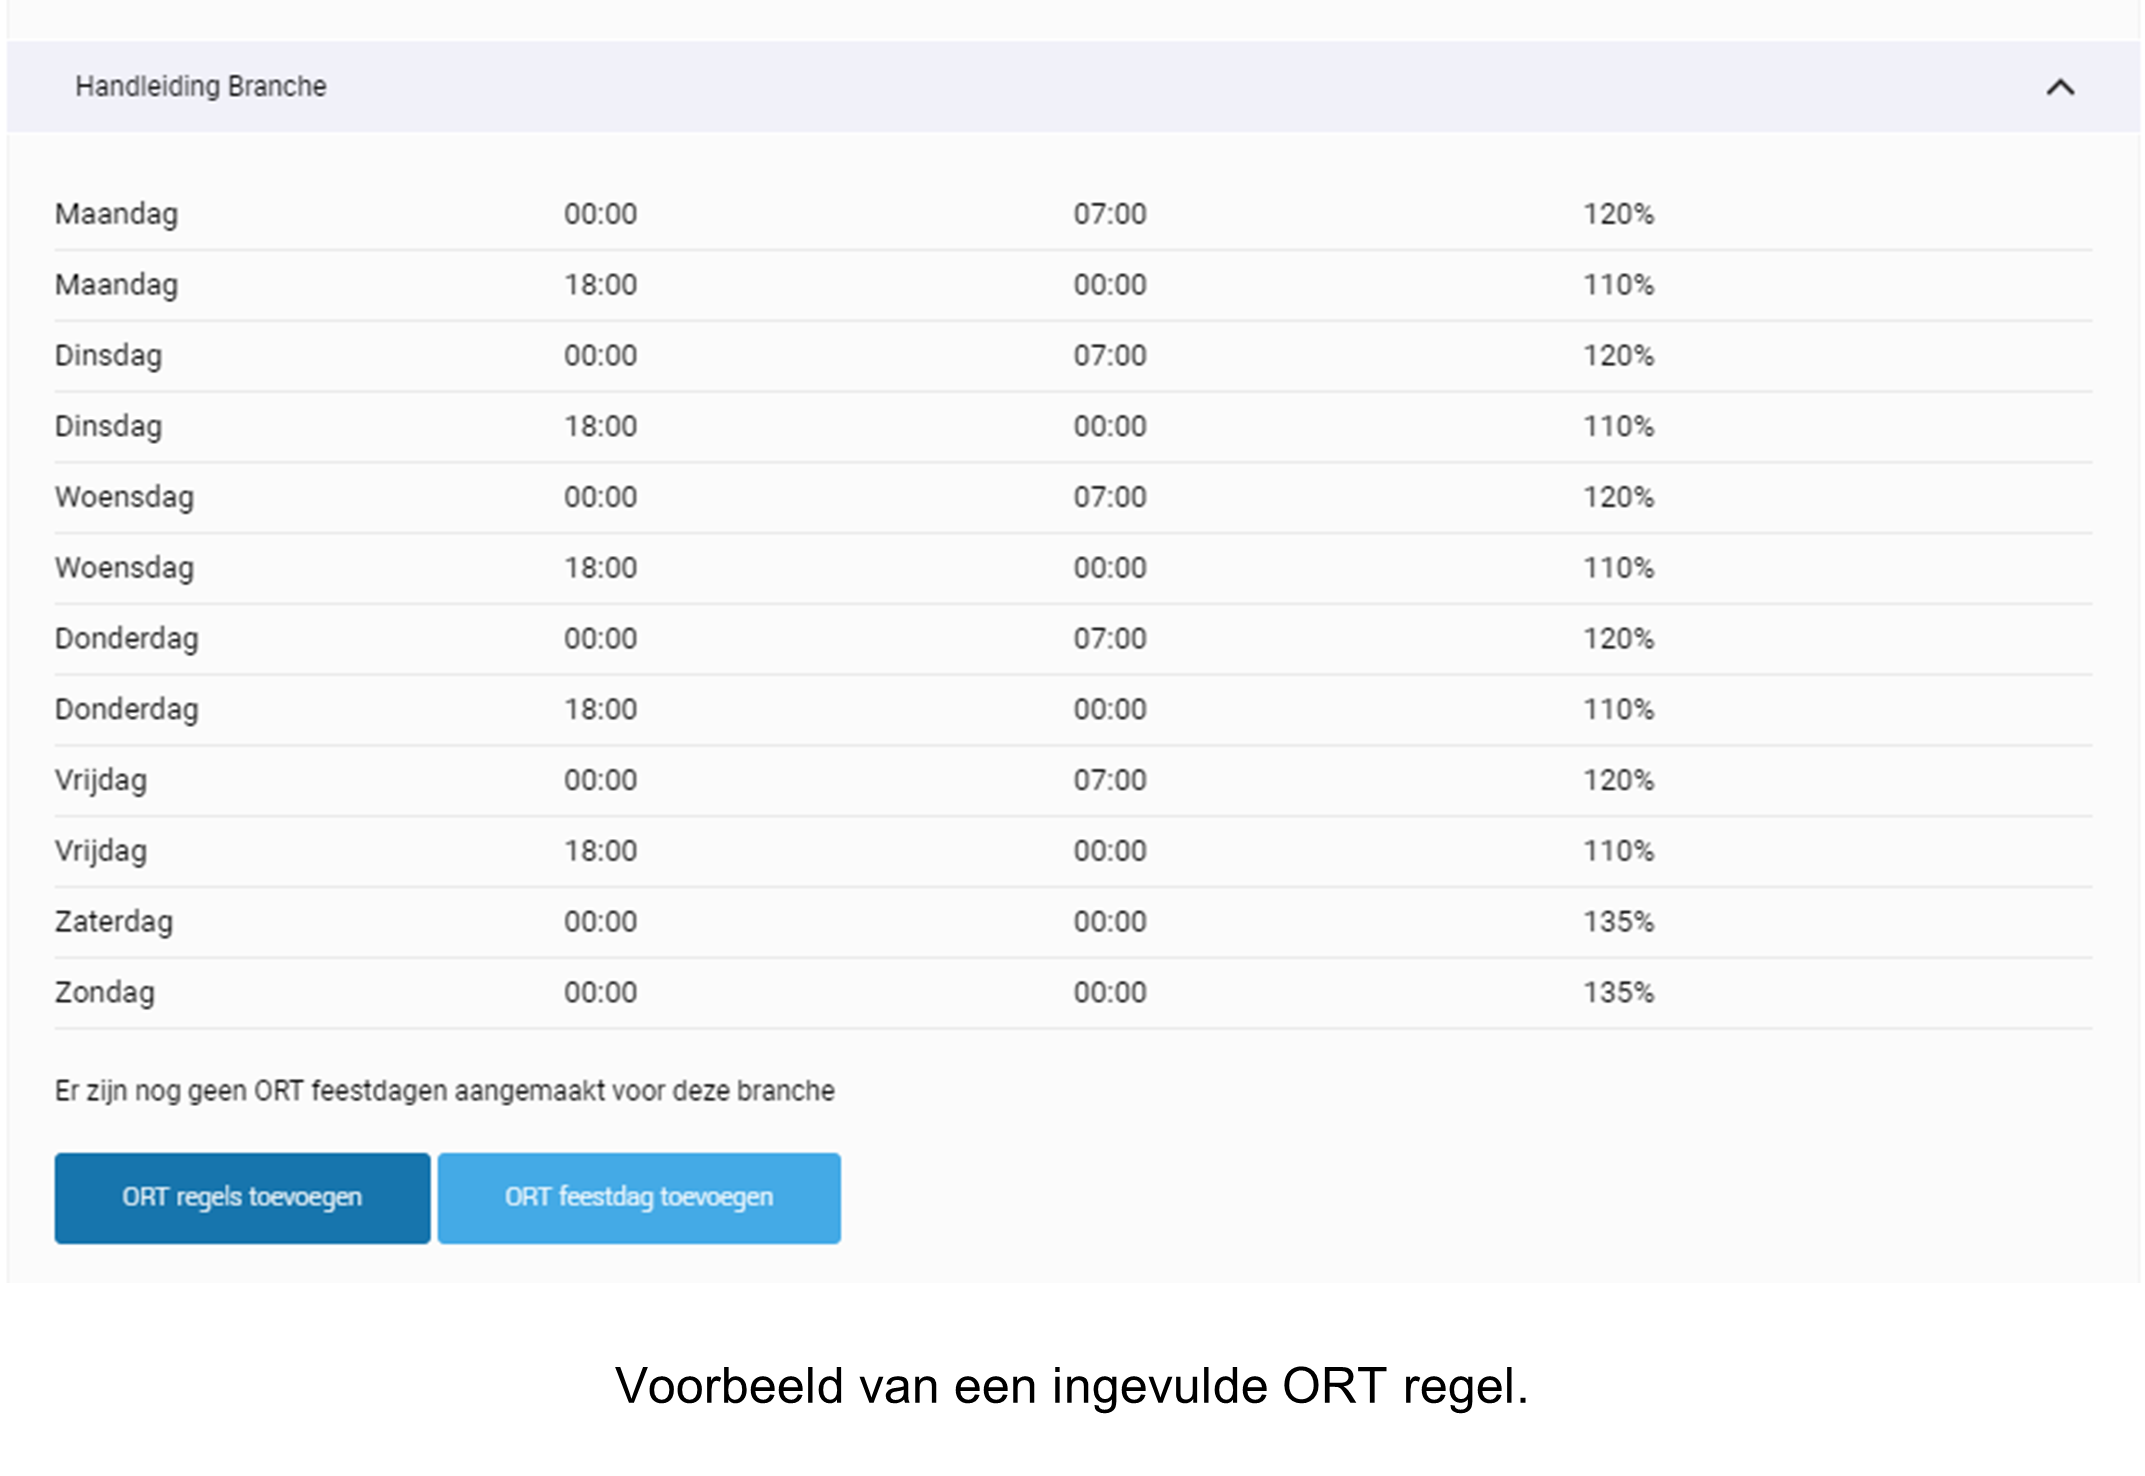Click ORT regels toevoegen button
Screen dimensions: 2145x1476
(x=242, y=1197)
